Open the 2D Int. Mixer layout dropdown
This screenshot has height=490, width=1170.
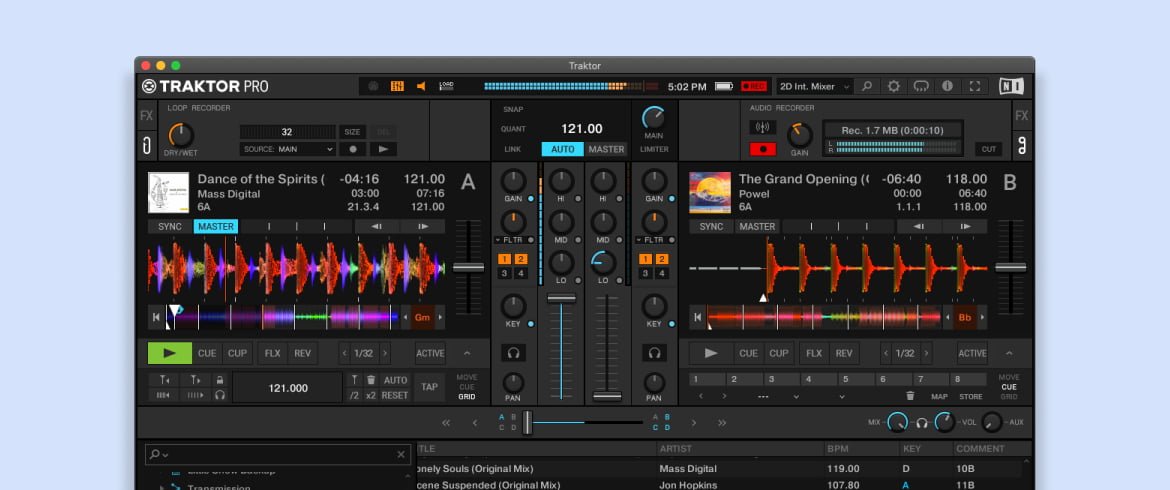pos(815,87)
